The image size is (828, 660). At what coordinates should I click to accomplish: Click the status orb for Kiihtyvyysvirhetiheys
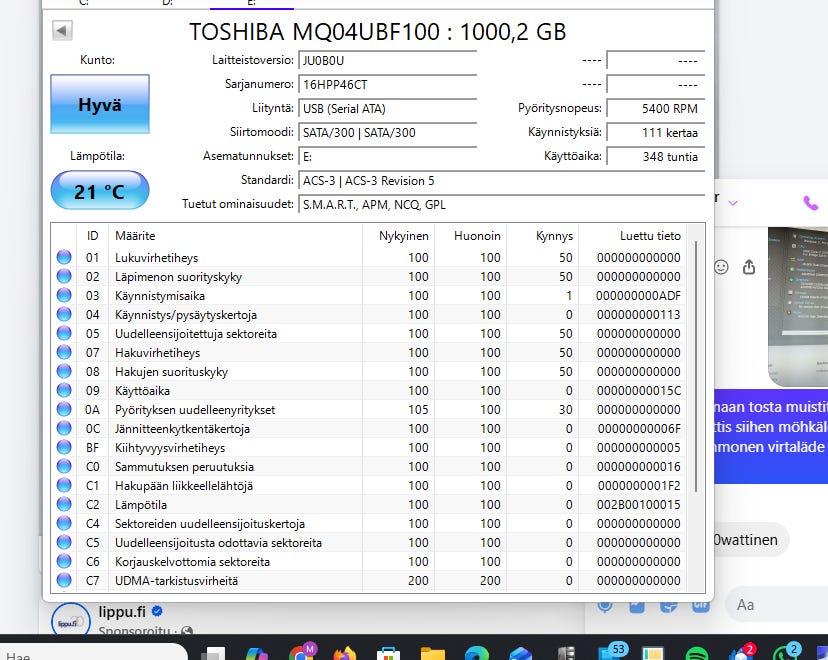pyautogui.click(x=64, y=447)
